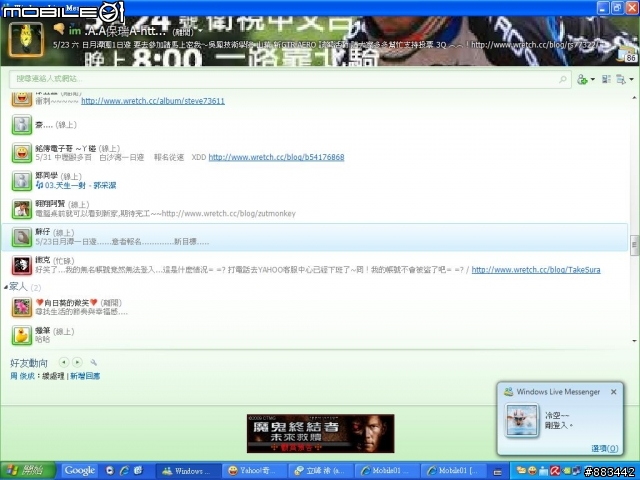Click the rubber duck avatar contact

21,336
